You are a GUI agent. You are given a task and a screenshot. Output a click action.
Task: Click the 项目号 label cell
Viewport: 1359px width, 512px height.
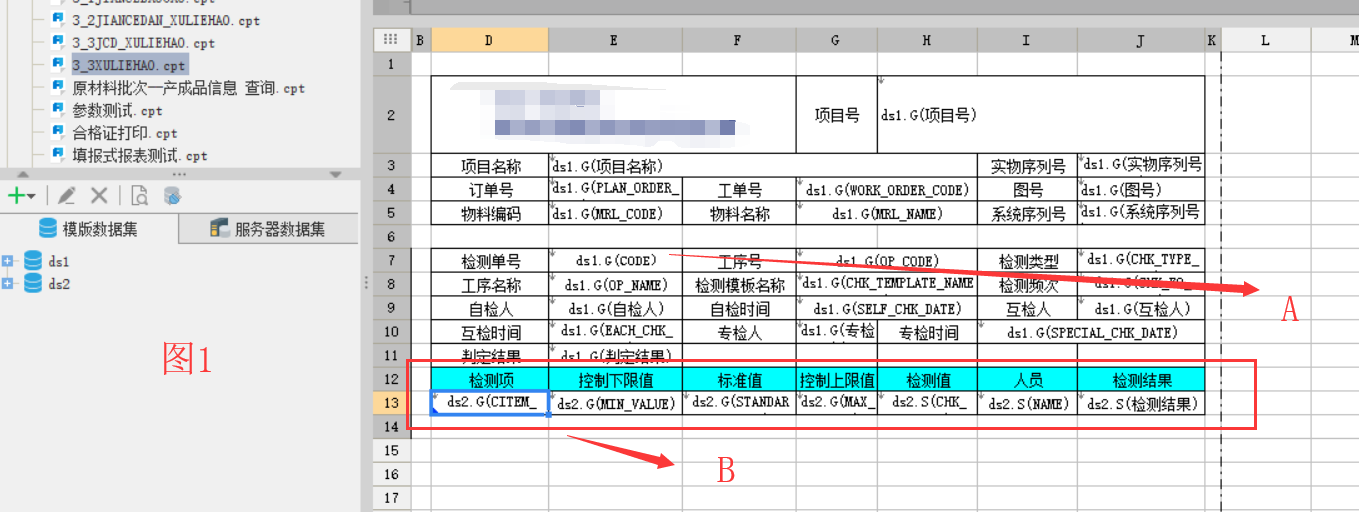coord(837,115)
